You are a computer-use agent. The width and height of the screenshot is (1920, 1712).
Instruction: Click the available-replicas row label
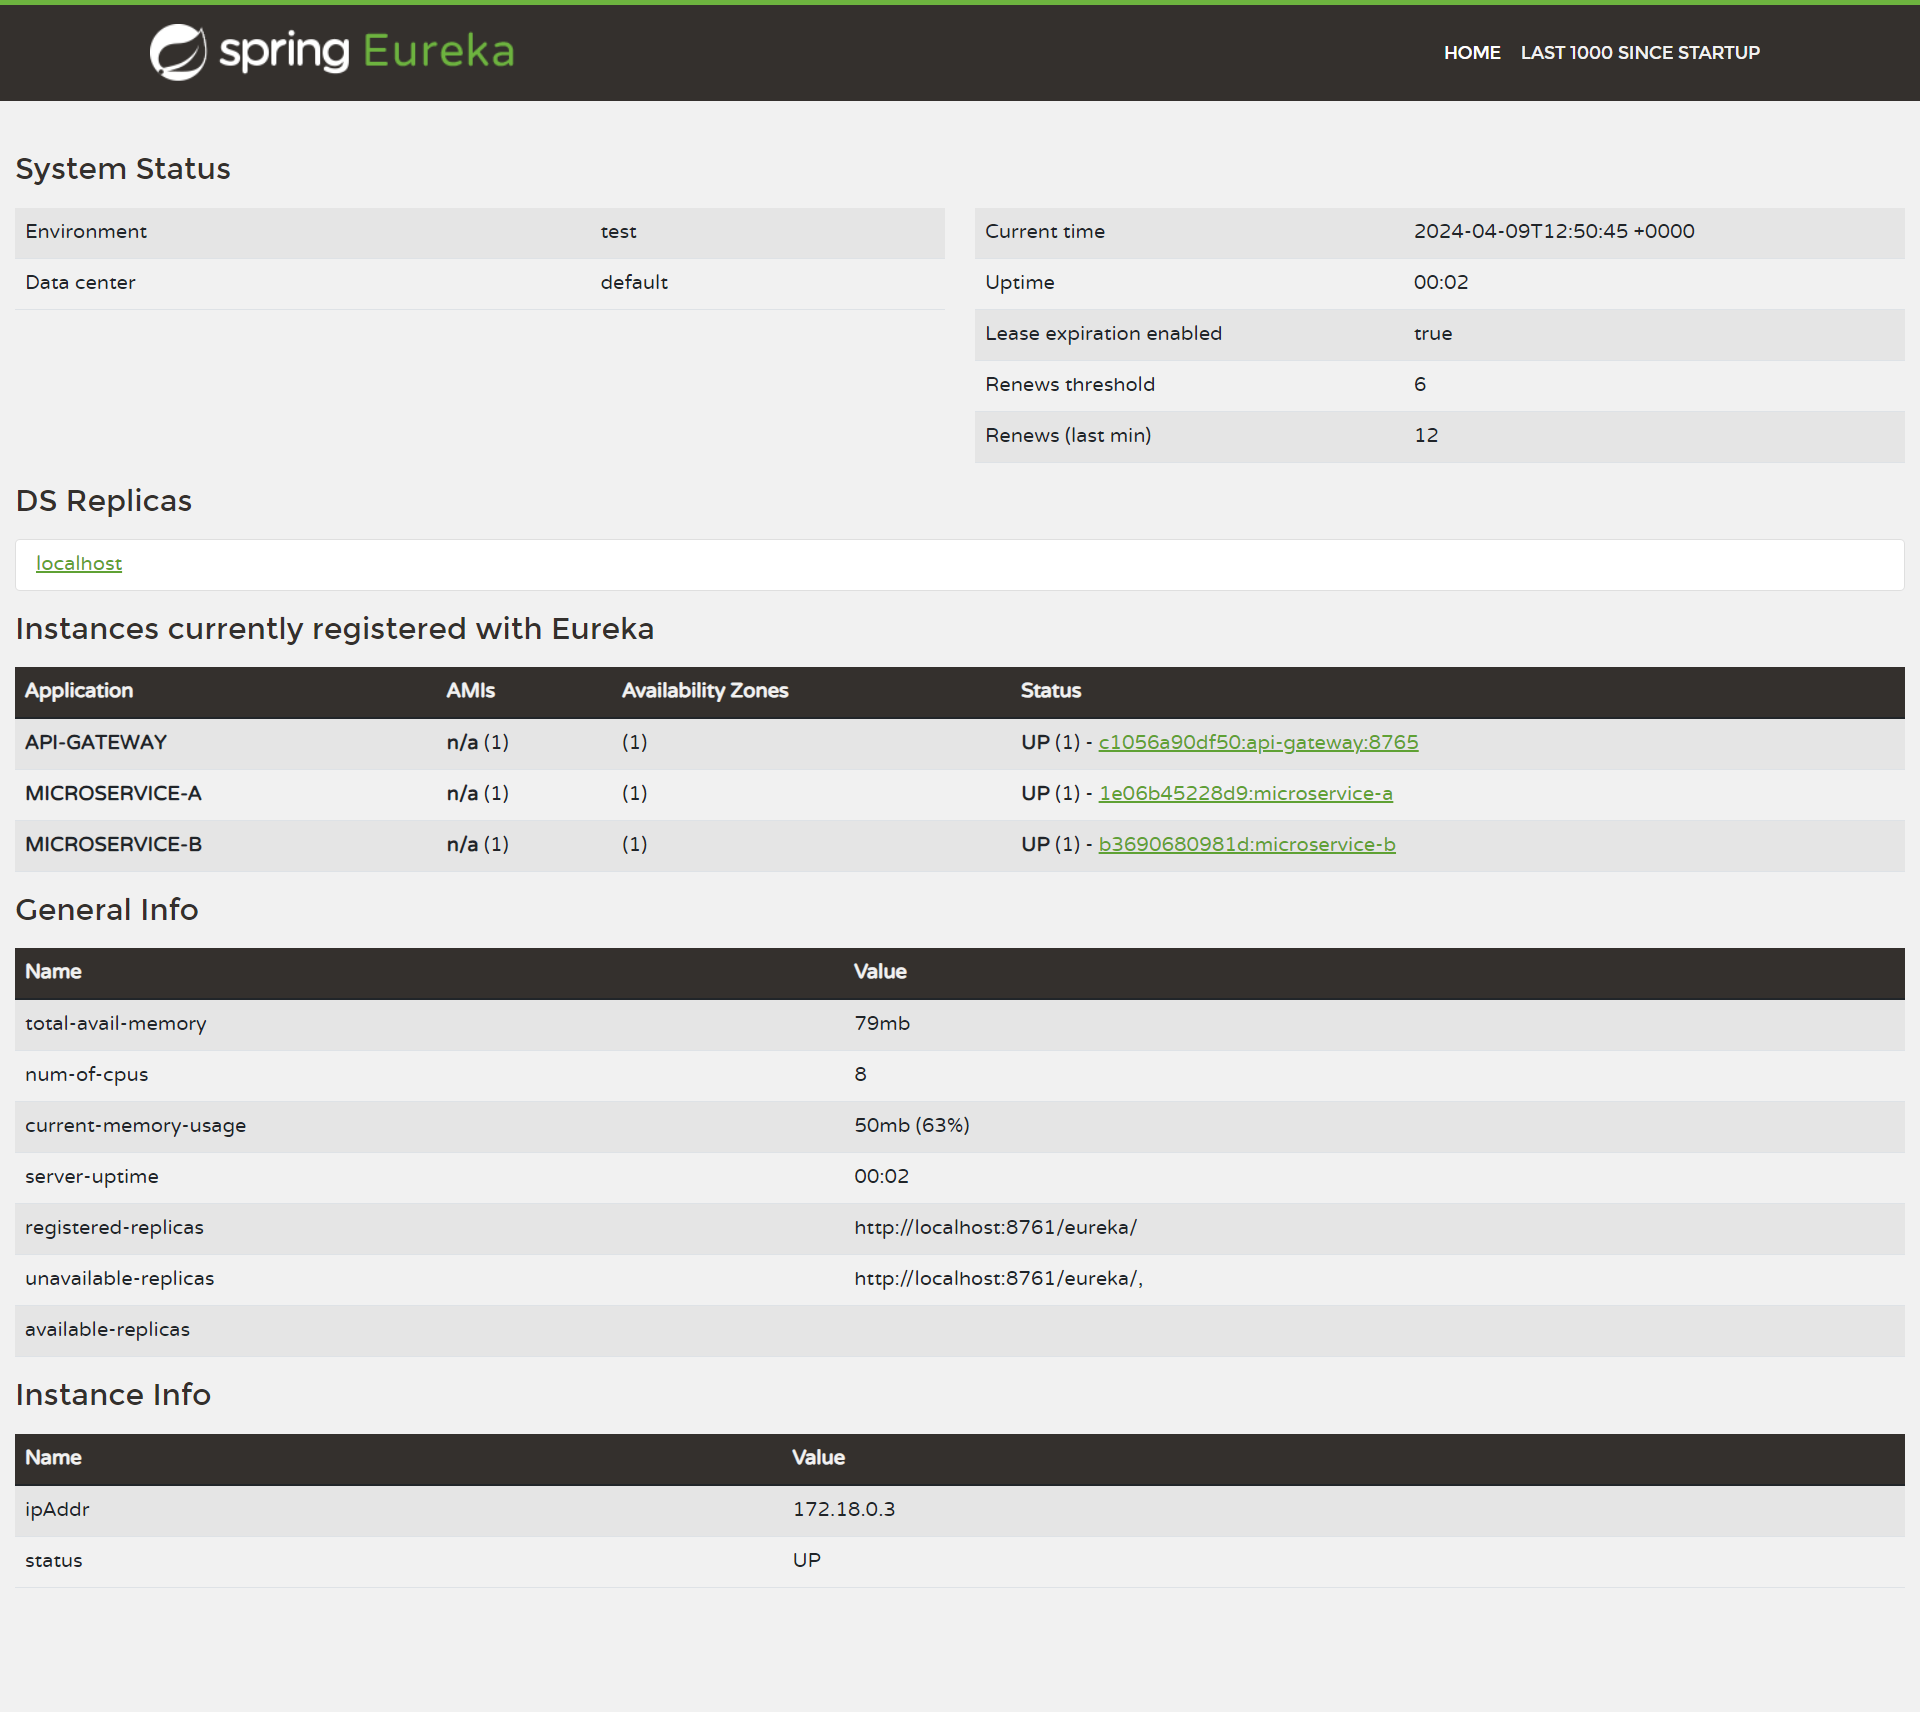pyautogui.click(x=107, y=1329)
